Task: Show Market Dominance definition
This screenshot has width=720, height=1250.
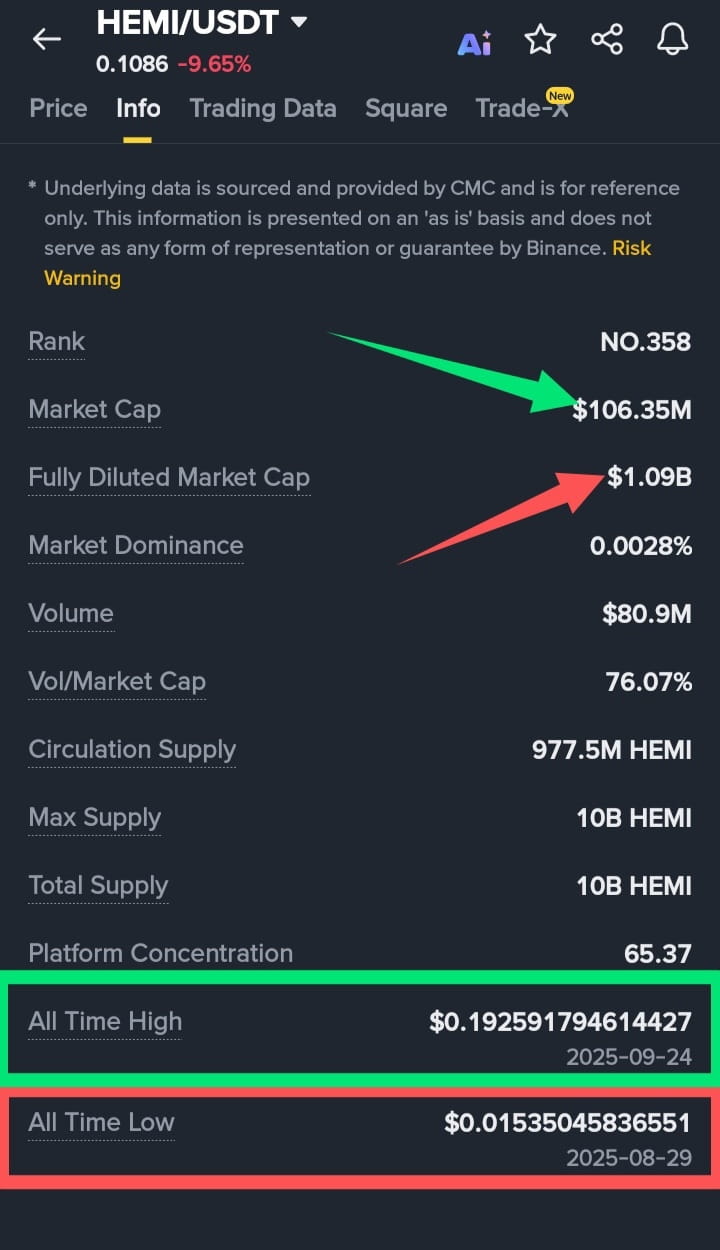Action: tap(136, 546)
